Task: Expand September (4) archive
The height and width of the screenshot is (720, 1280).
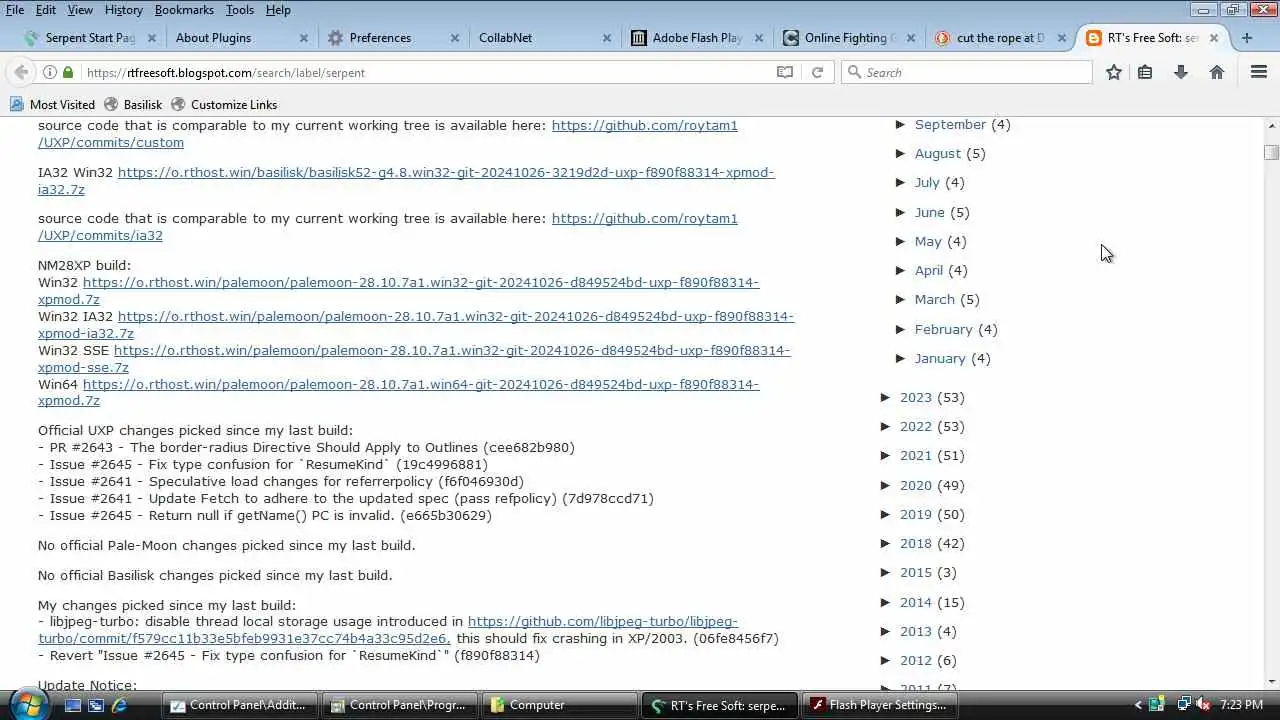Action: [901, 124]
